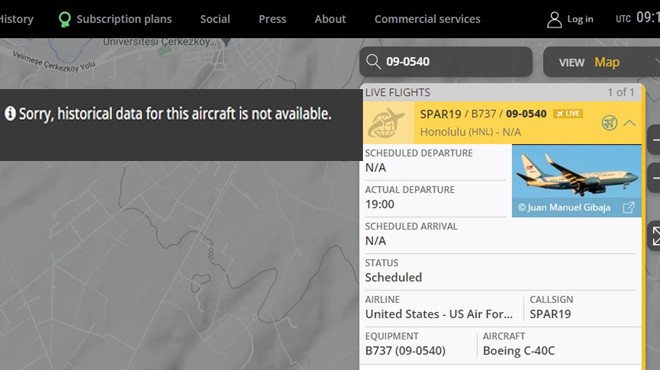Image resolution: width=660 pixels, height=370 pixels.
Task: Collapse the SPAR19 flight details chevron
Action: [x=629, y=123]
